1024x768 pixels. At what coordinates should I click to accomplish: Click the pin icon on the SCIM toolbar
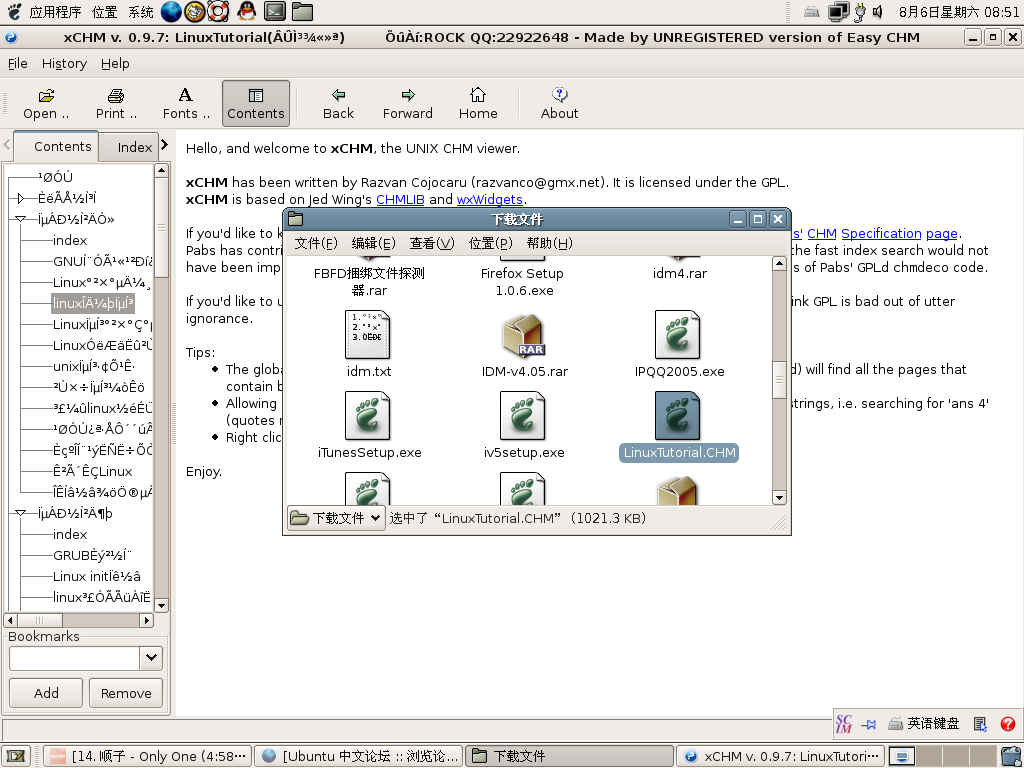click(x=869, y=724)
